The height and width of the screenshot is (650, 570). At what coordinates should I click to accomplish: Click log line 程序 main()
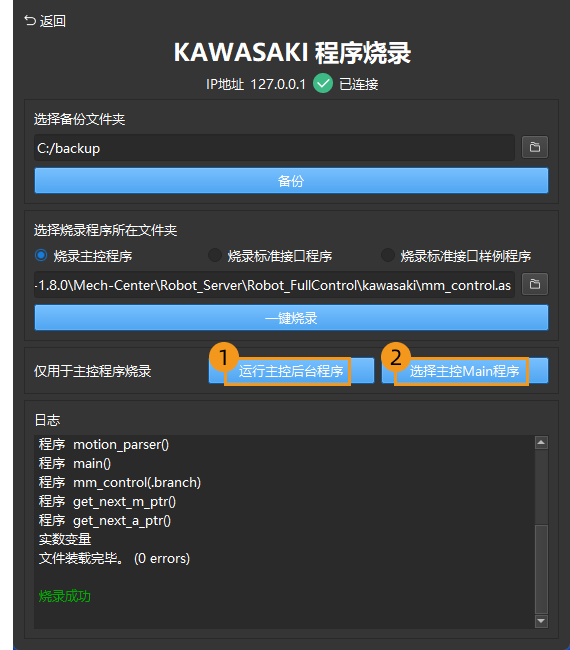click(x=75, y=463)
